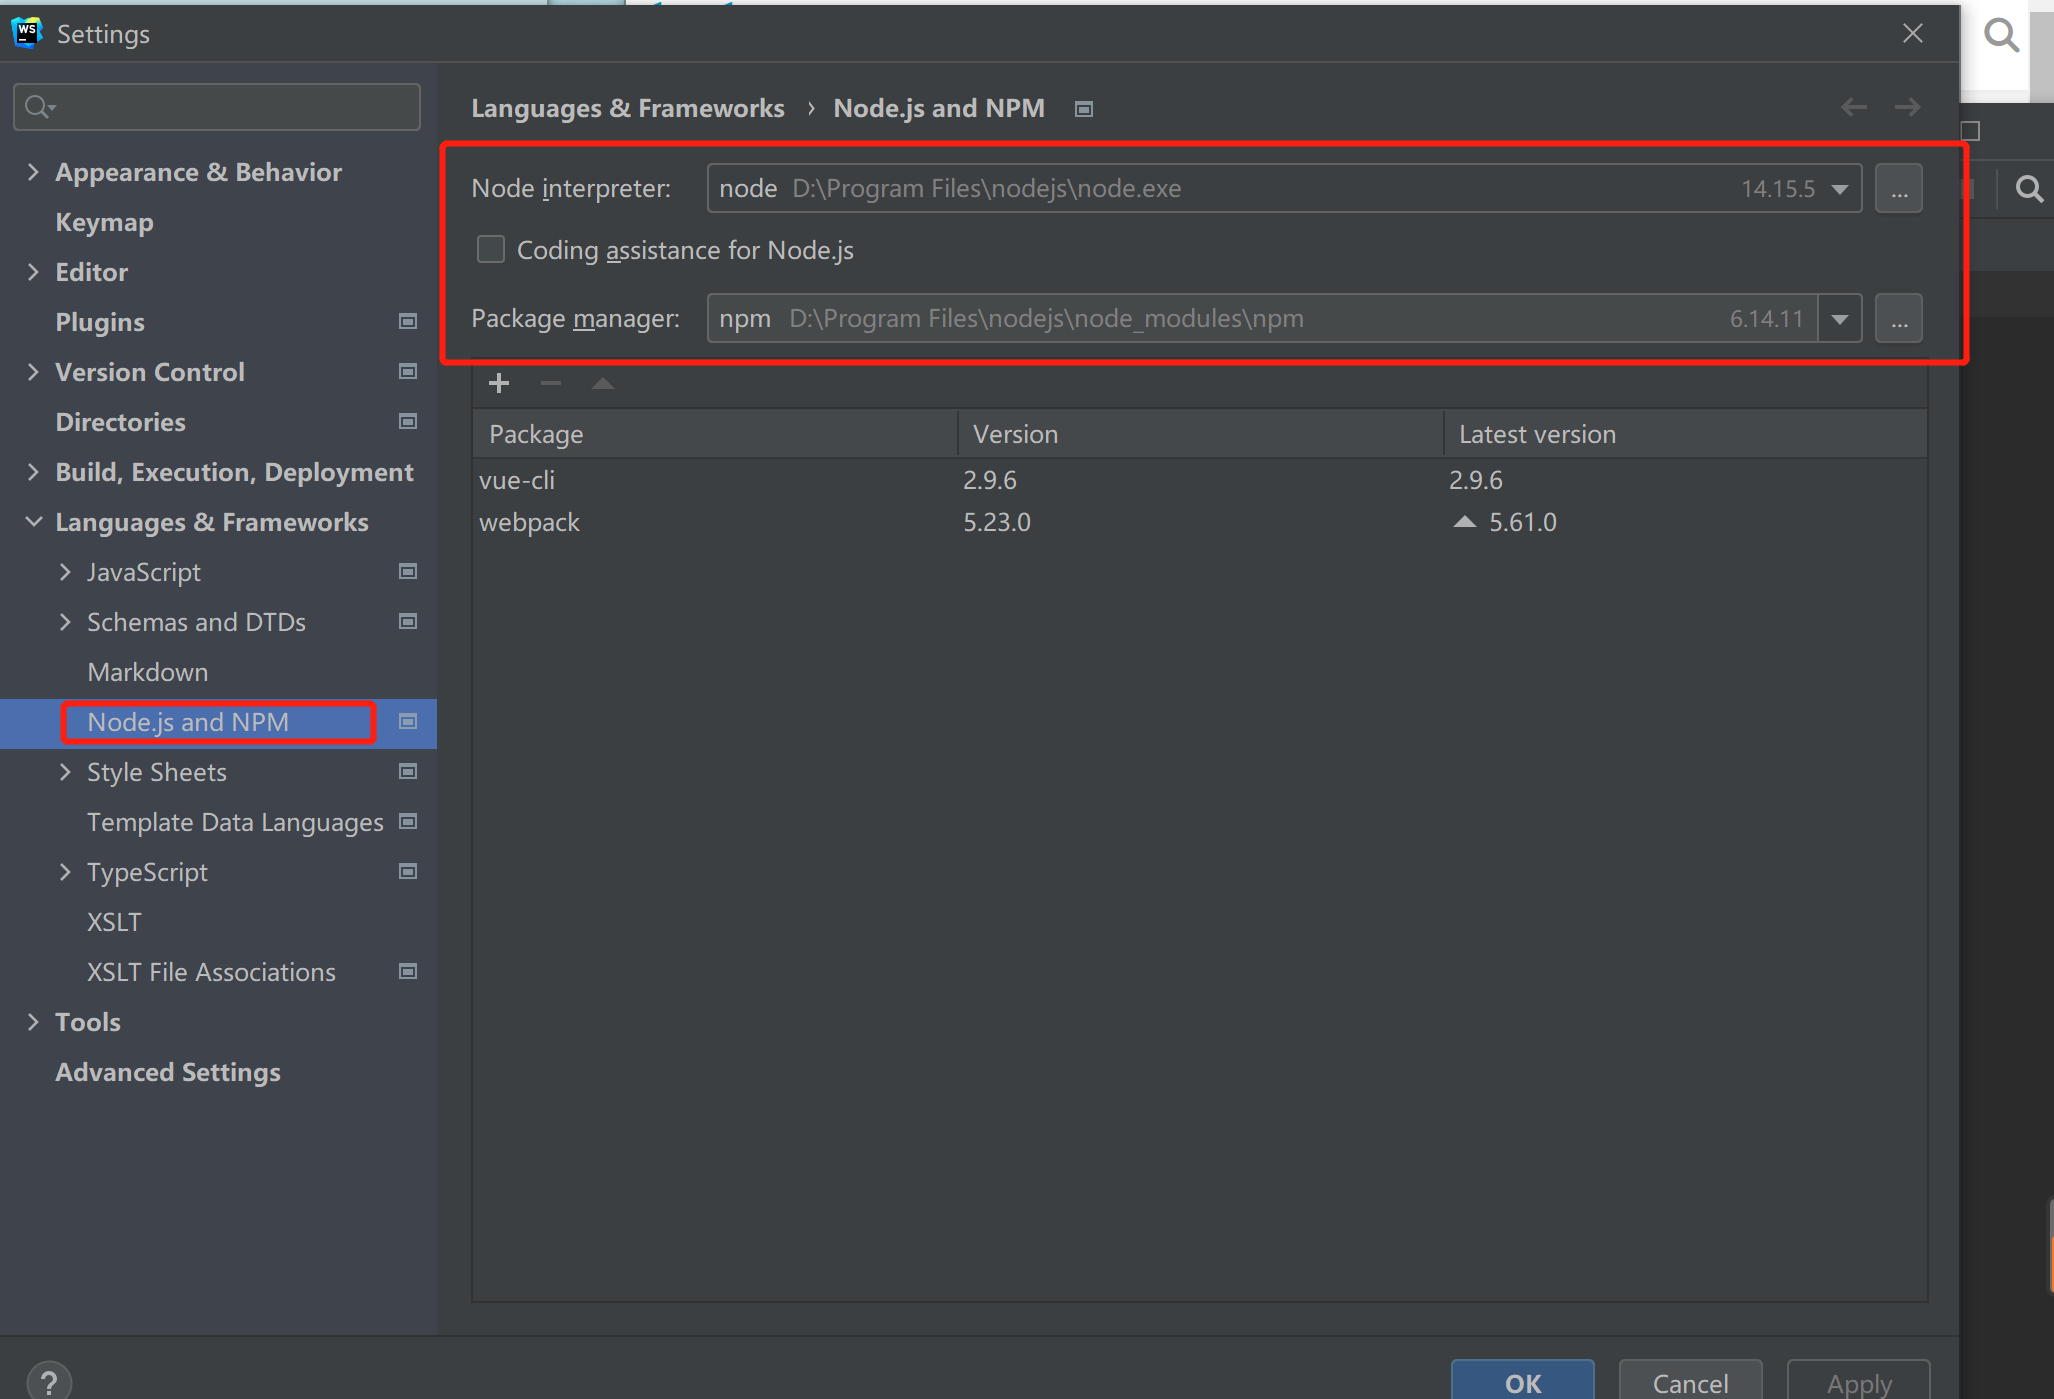Viewport: 2054px width, 1399px height.
Task: Enable Coding assistance for Node.js checkbox
Action: pyautogui.click(x=491, y=250)
